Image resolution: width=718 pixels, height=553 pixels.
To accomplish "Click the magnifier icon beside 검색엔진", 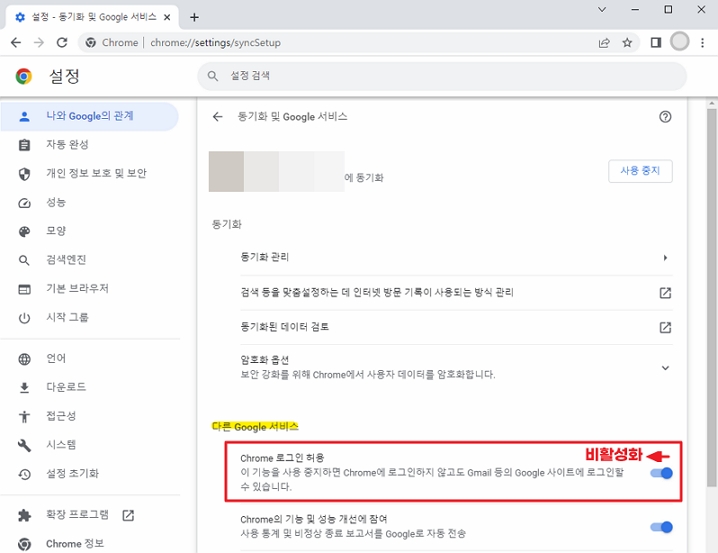I will [x=24, y=260].
